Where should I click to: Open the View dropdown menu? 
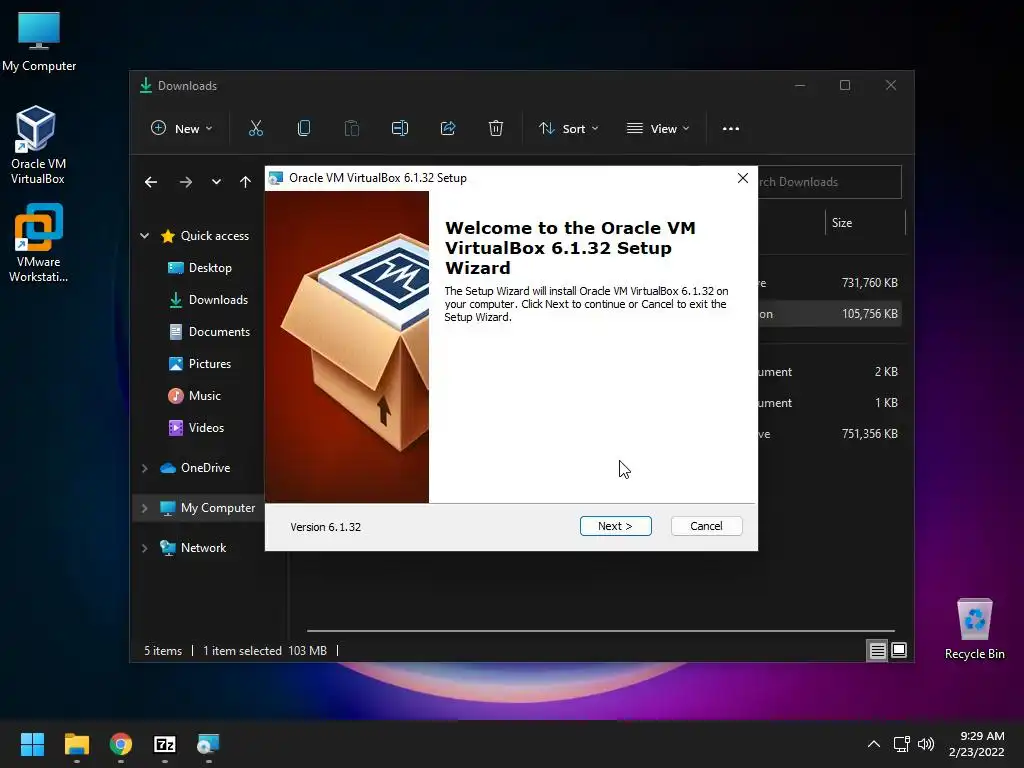(x=658, y=129)
